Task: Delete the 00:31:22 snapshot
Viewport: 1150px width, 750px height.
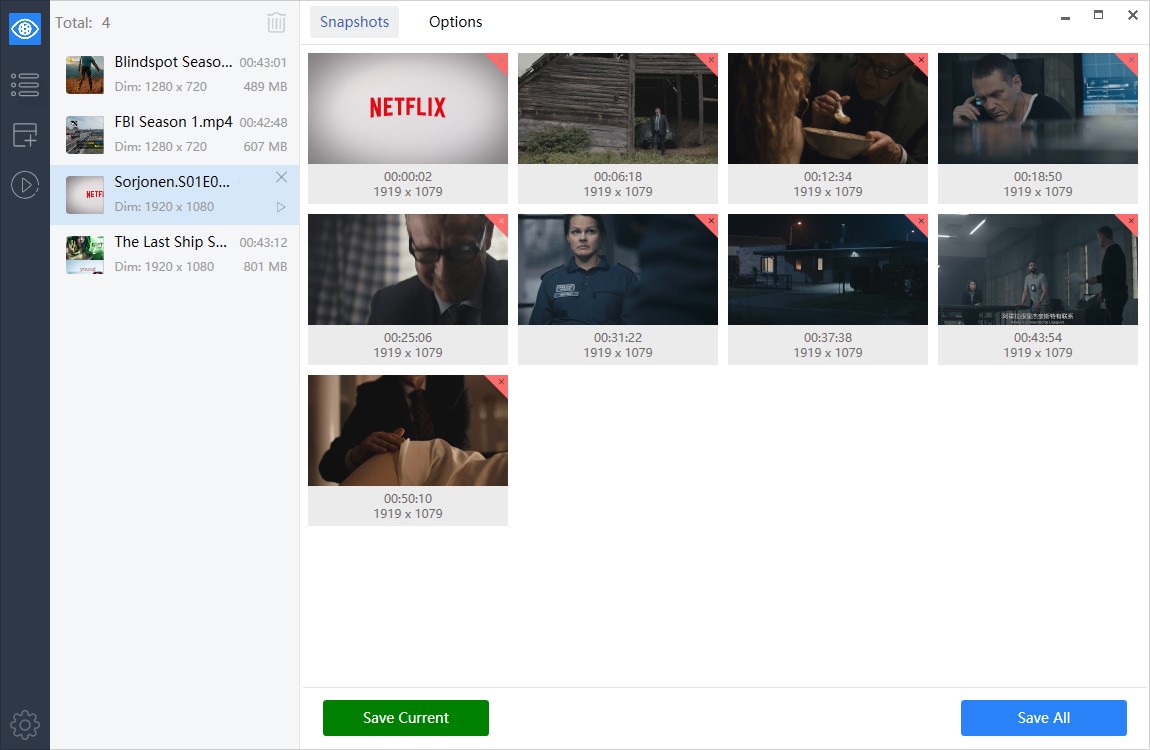Action: tap(711, 221)
